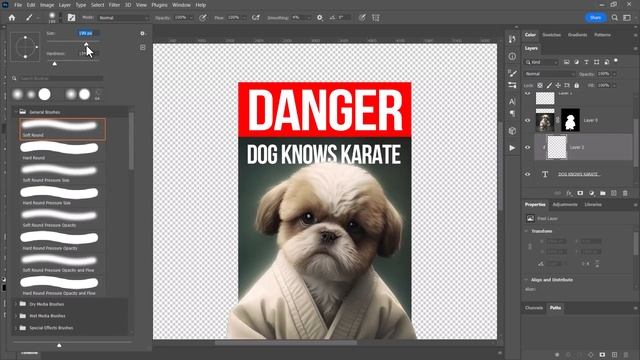Click the brush Size value field
640x360 pixels.
tap(87, 33)
